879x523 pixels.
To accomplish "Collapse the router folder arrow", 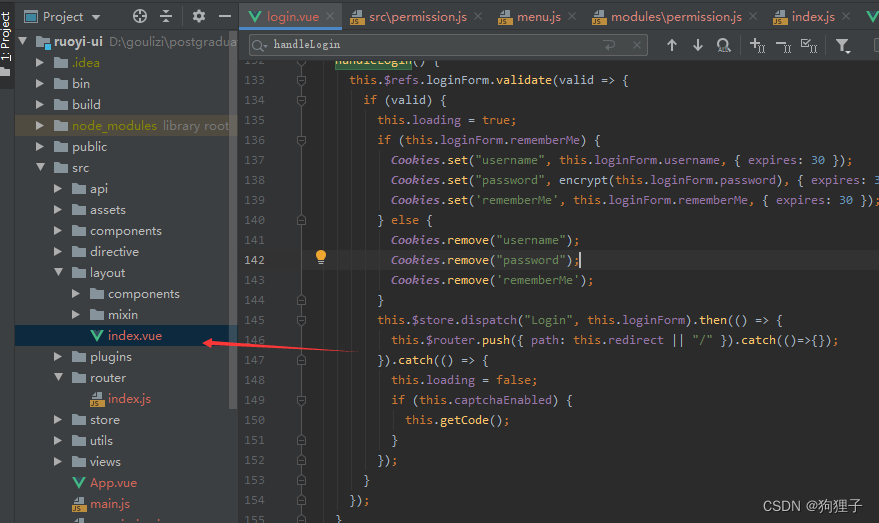I will pos(58,377).
